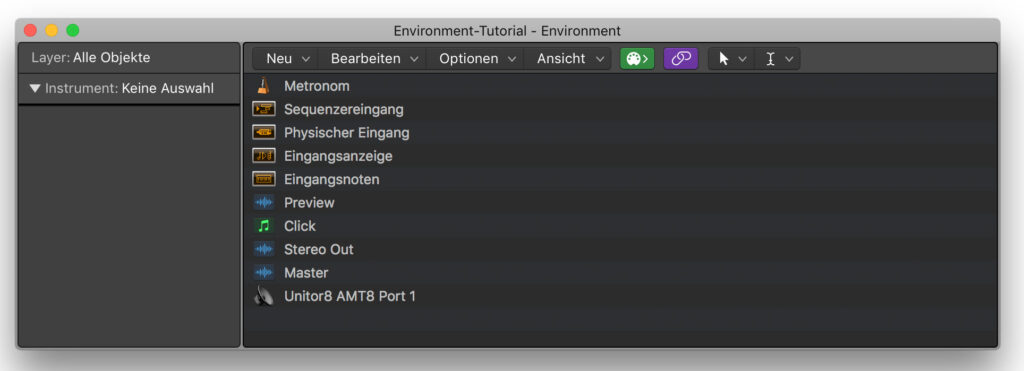Click the Stereo Out waveform icon
This screenshot has width=1024, height=371.
coord(264,250)
